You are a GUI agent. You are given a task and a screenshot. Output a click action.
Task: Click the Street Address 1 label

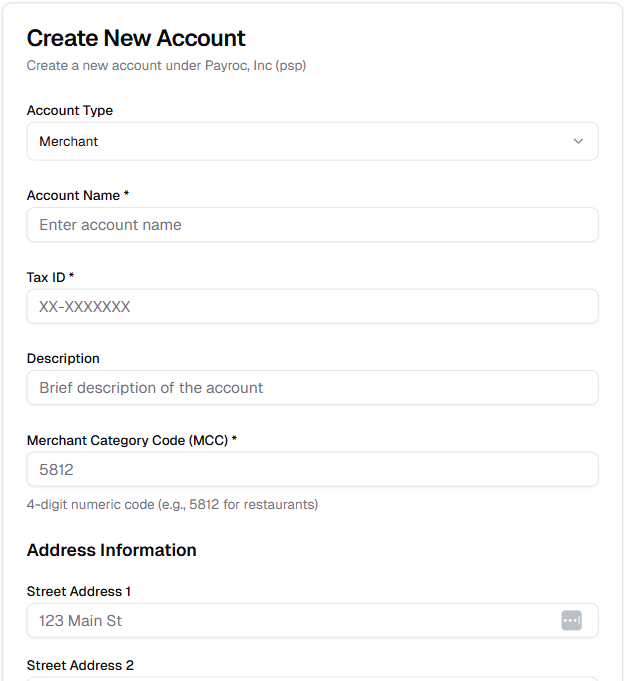tap(80, 592)
